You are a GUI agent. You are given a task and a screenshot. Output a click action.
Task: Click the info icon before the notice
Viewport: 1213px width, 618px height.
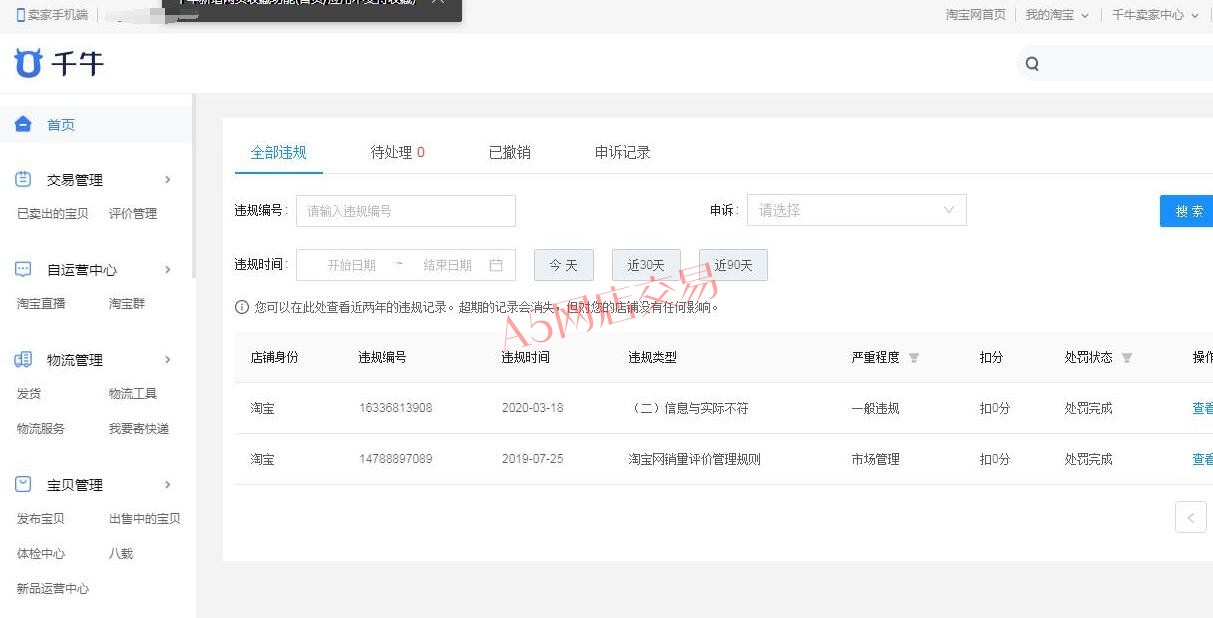pyautogui.click(x=242, y=307)
